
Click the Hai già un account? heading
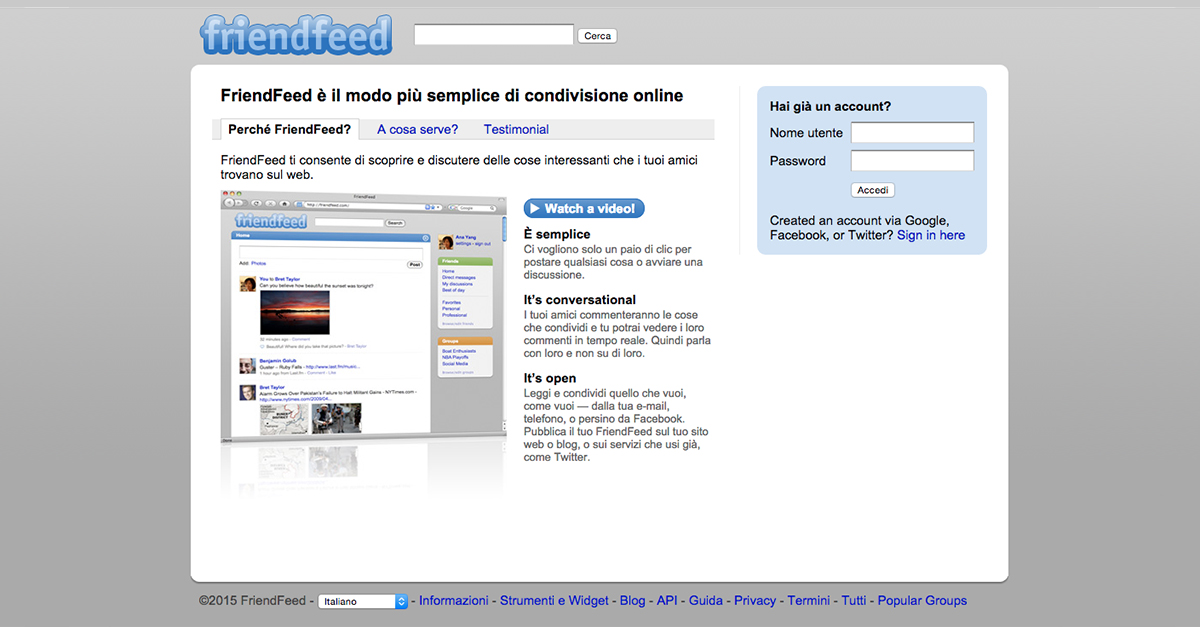[830, 106]
